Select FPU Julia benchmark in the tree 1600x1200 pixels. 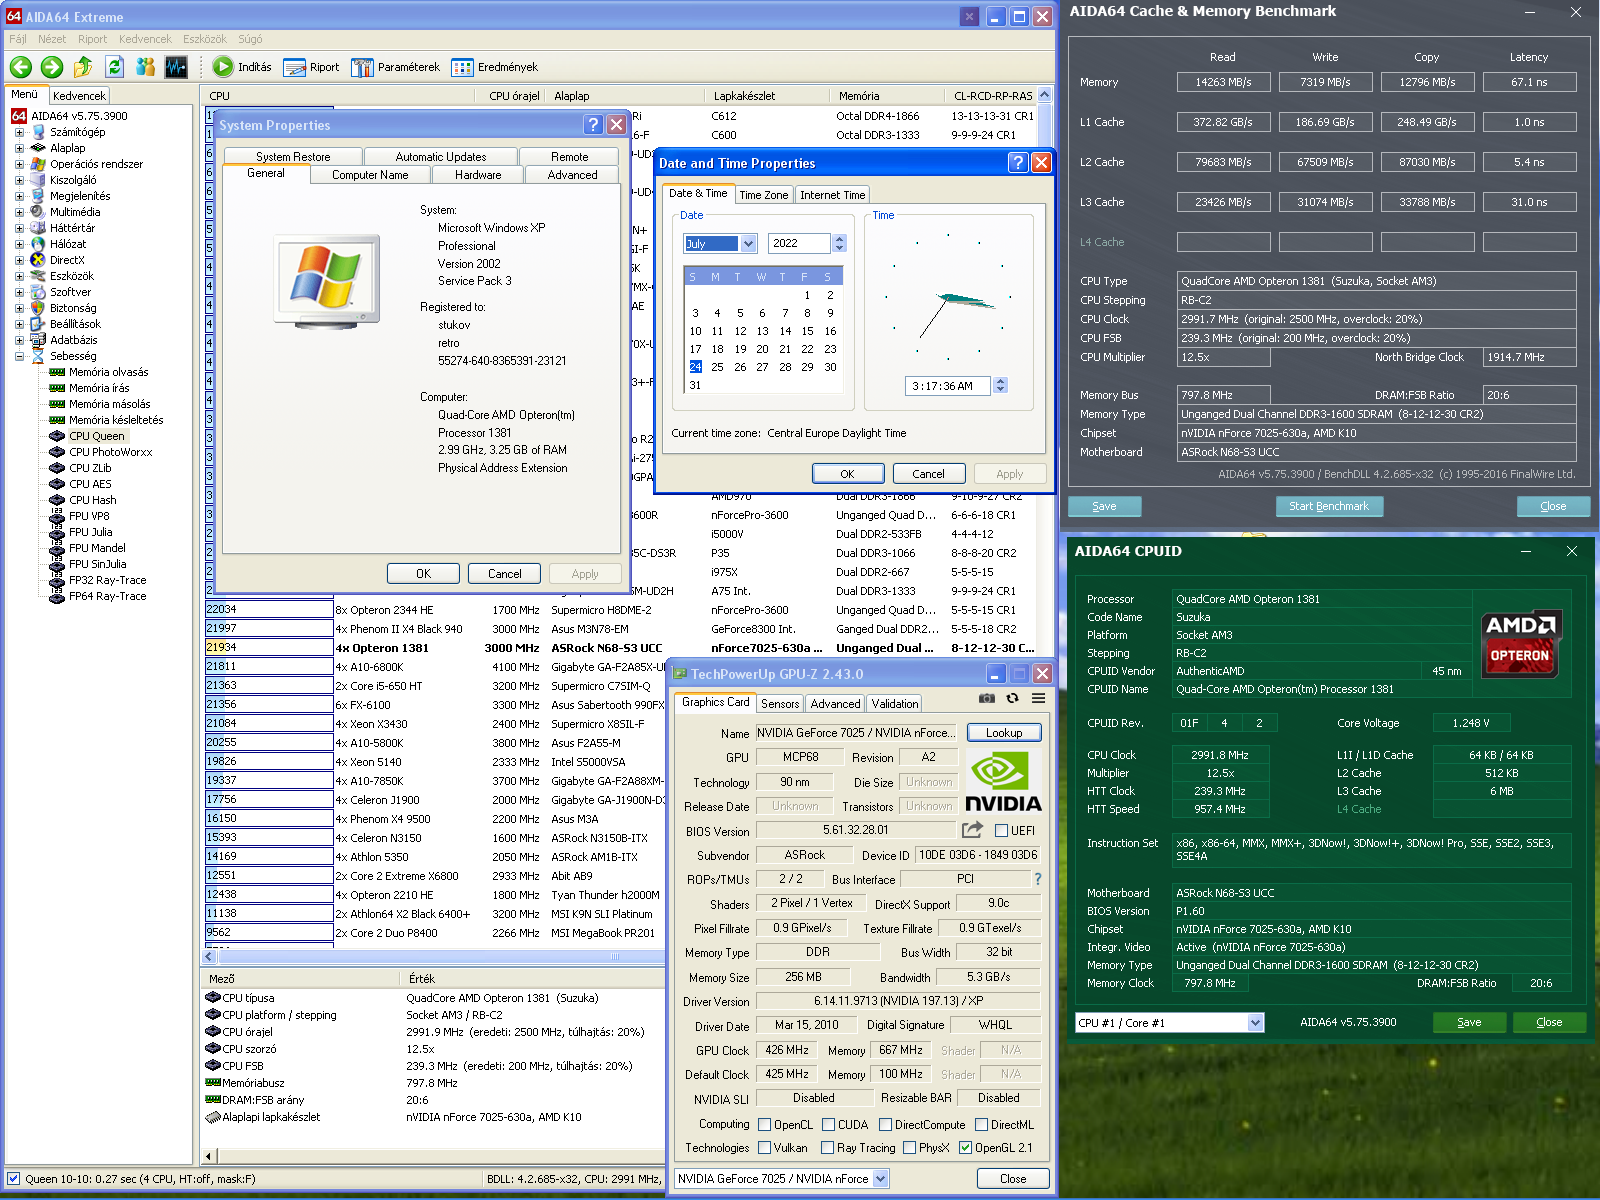coord(90,532)
